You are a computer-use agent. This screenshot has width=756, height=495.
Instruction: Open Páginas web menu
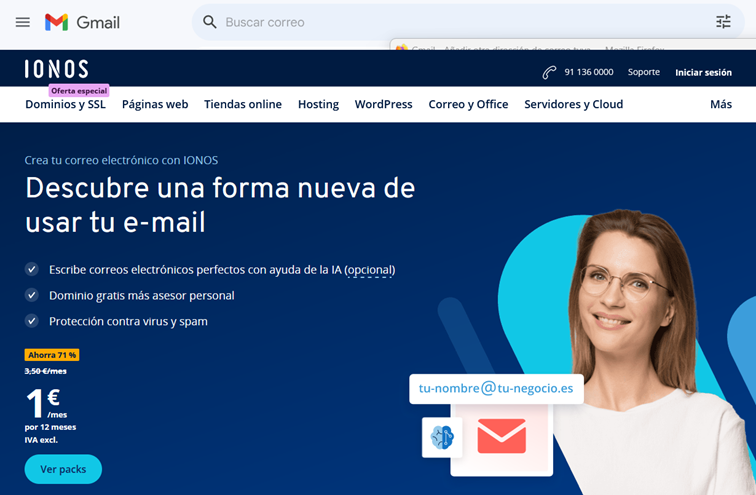155,104
